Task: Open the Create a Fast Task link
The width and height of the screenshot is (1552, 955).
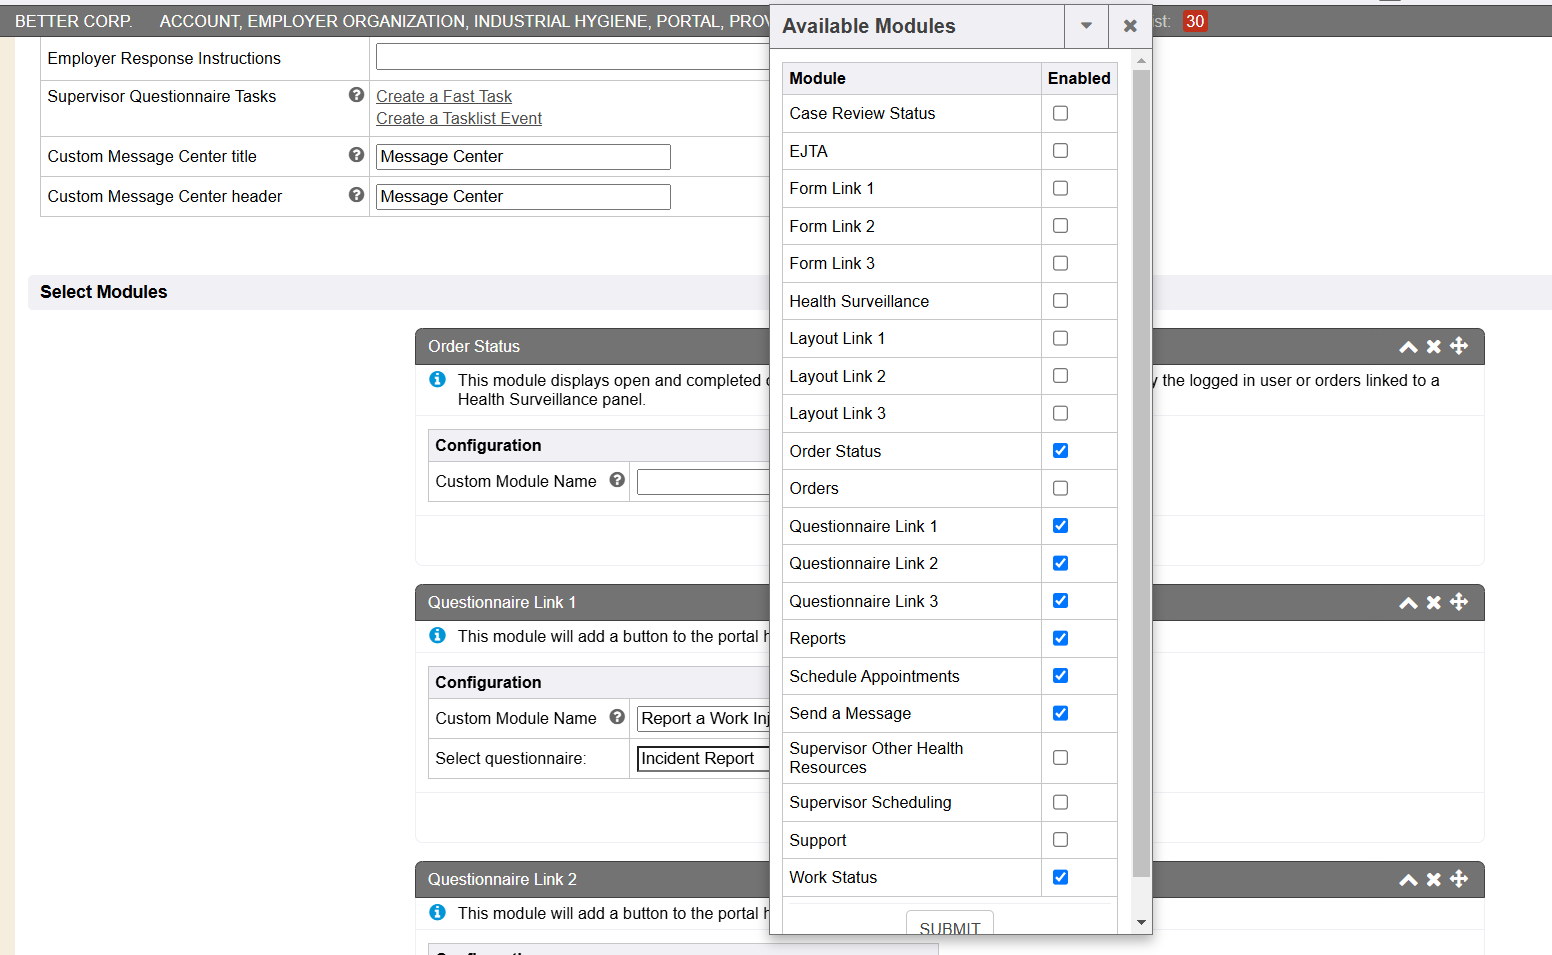Action: tap(444, 96)
